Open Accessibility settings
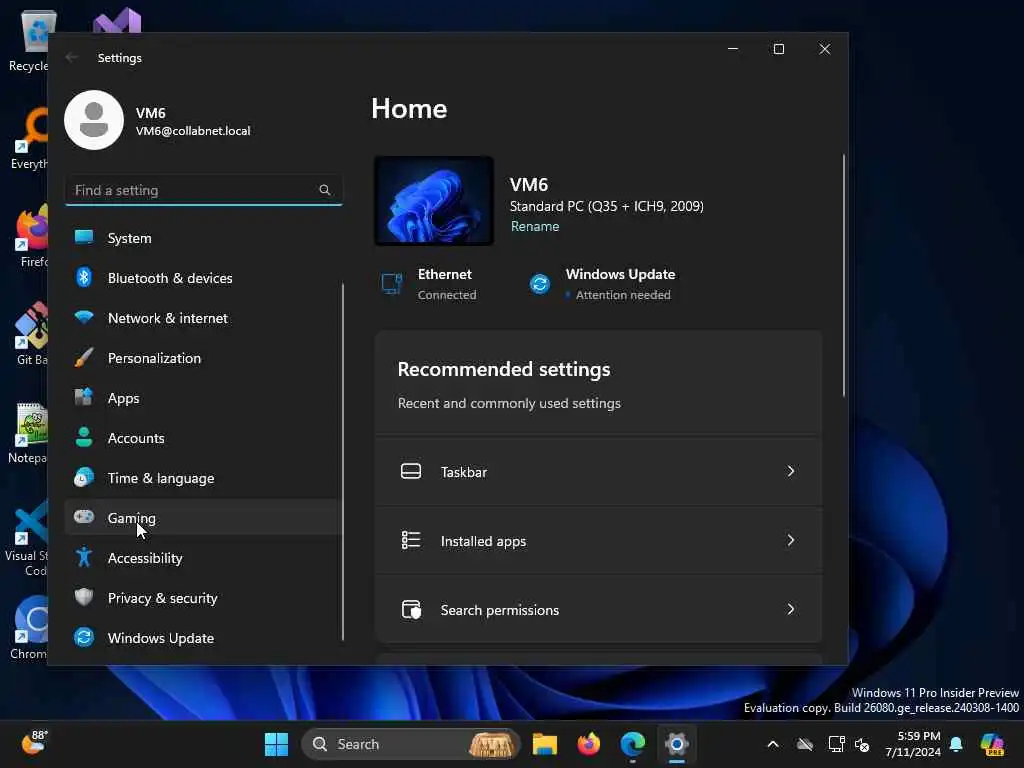Viewport: 1024px width, 768px height. [x=204, y=558]
